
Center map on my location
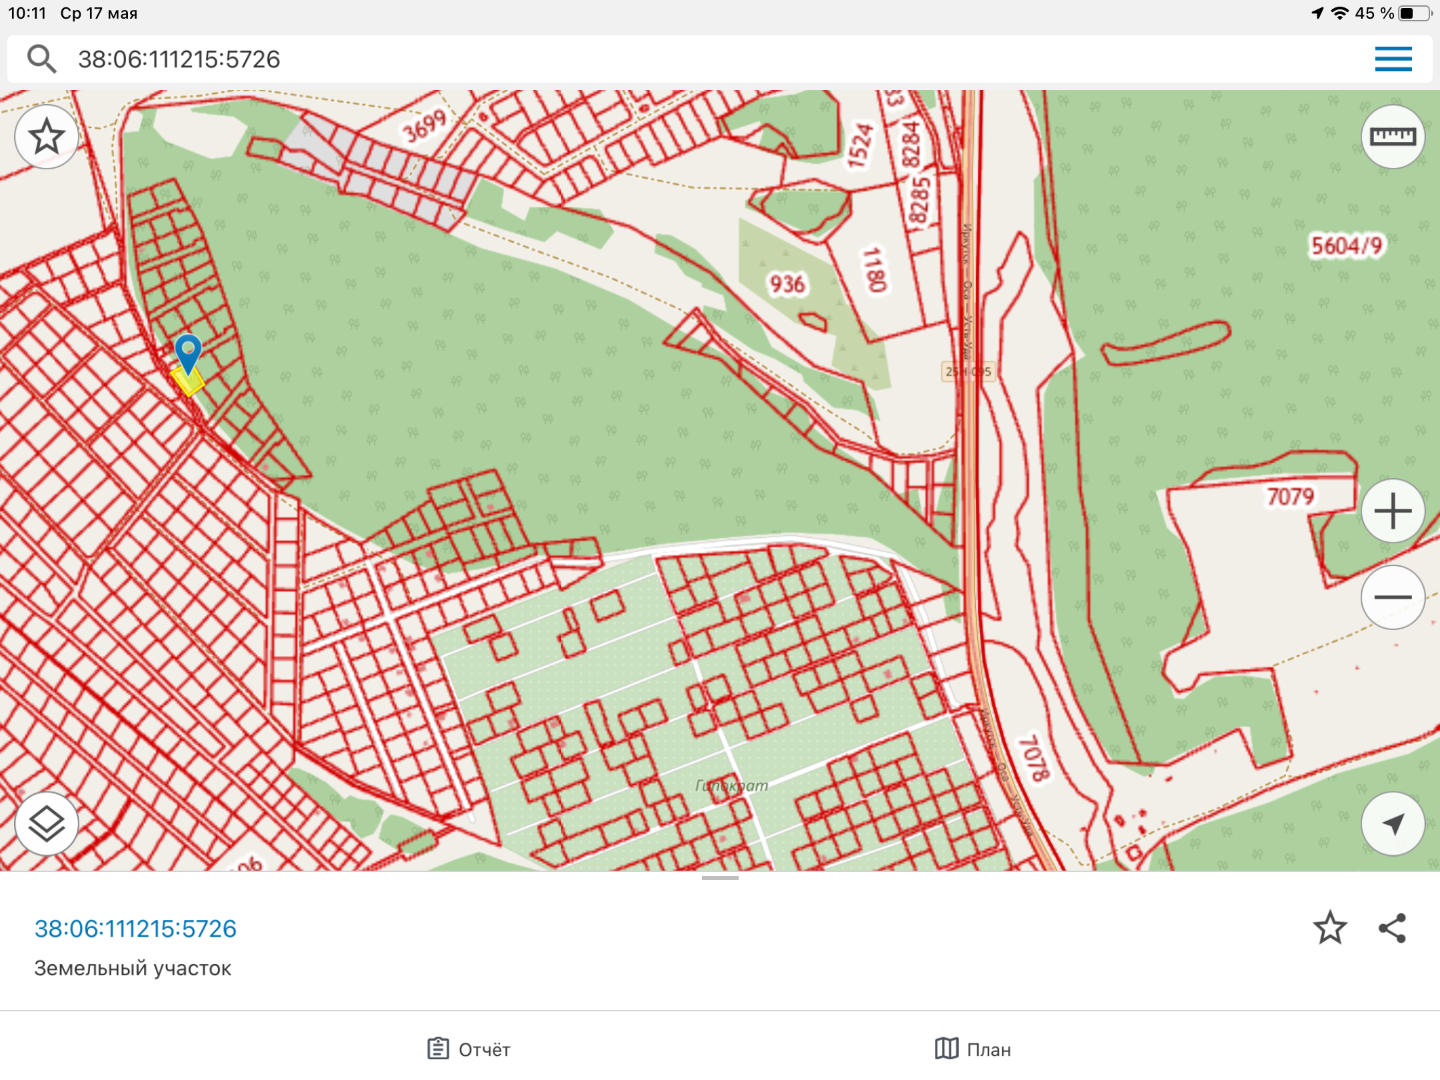(x=1393, y=823)
